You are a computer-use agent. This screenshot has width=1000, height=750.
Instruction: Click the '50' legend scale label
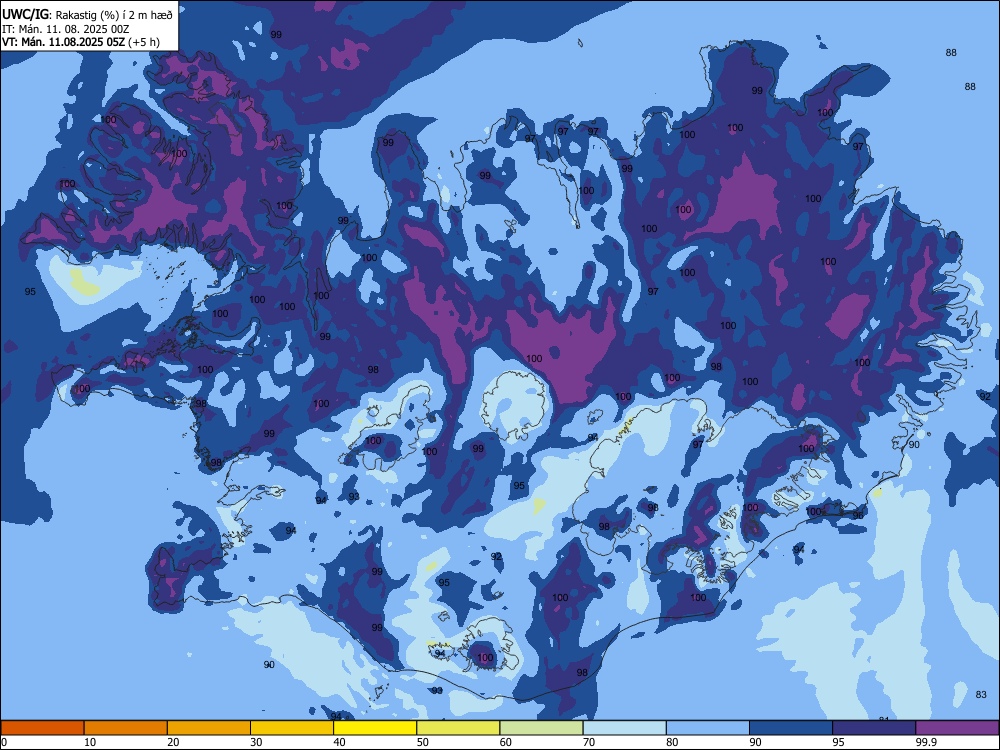tap(423, 742)
